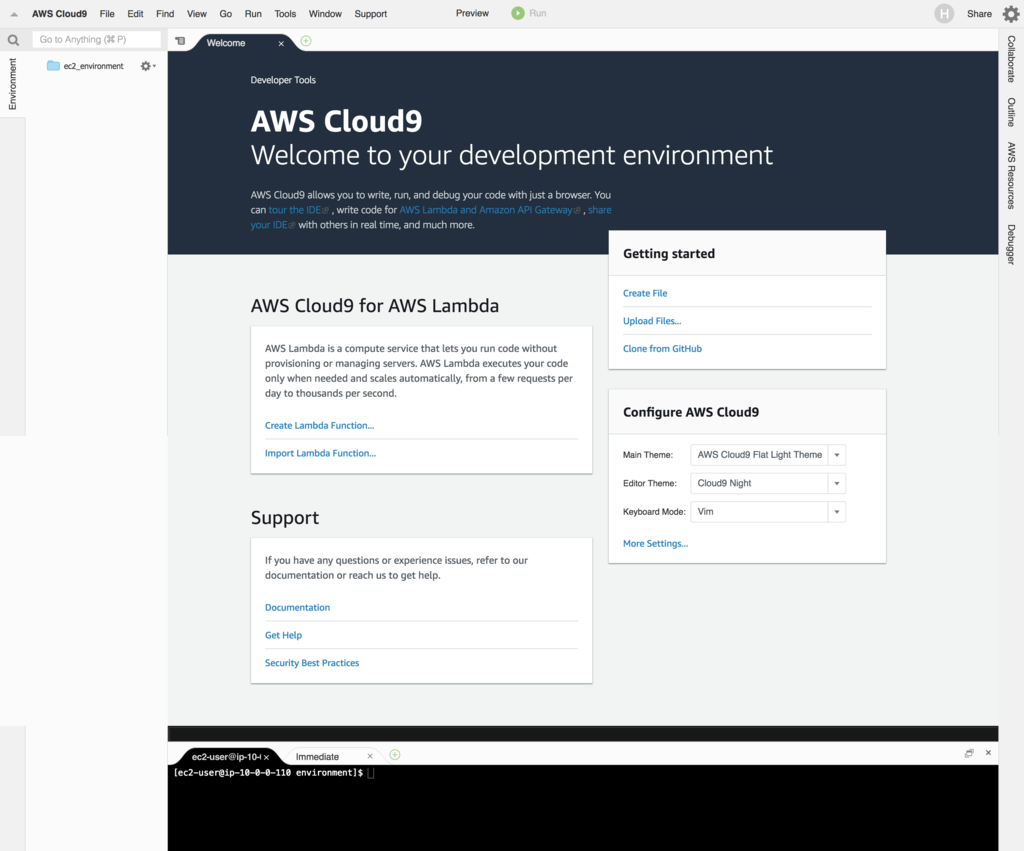Open the Collaborate side panel
1024x851 pixels.
tap(1011, 59)
